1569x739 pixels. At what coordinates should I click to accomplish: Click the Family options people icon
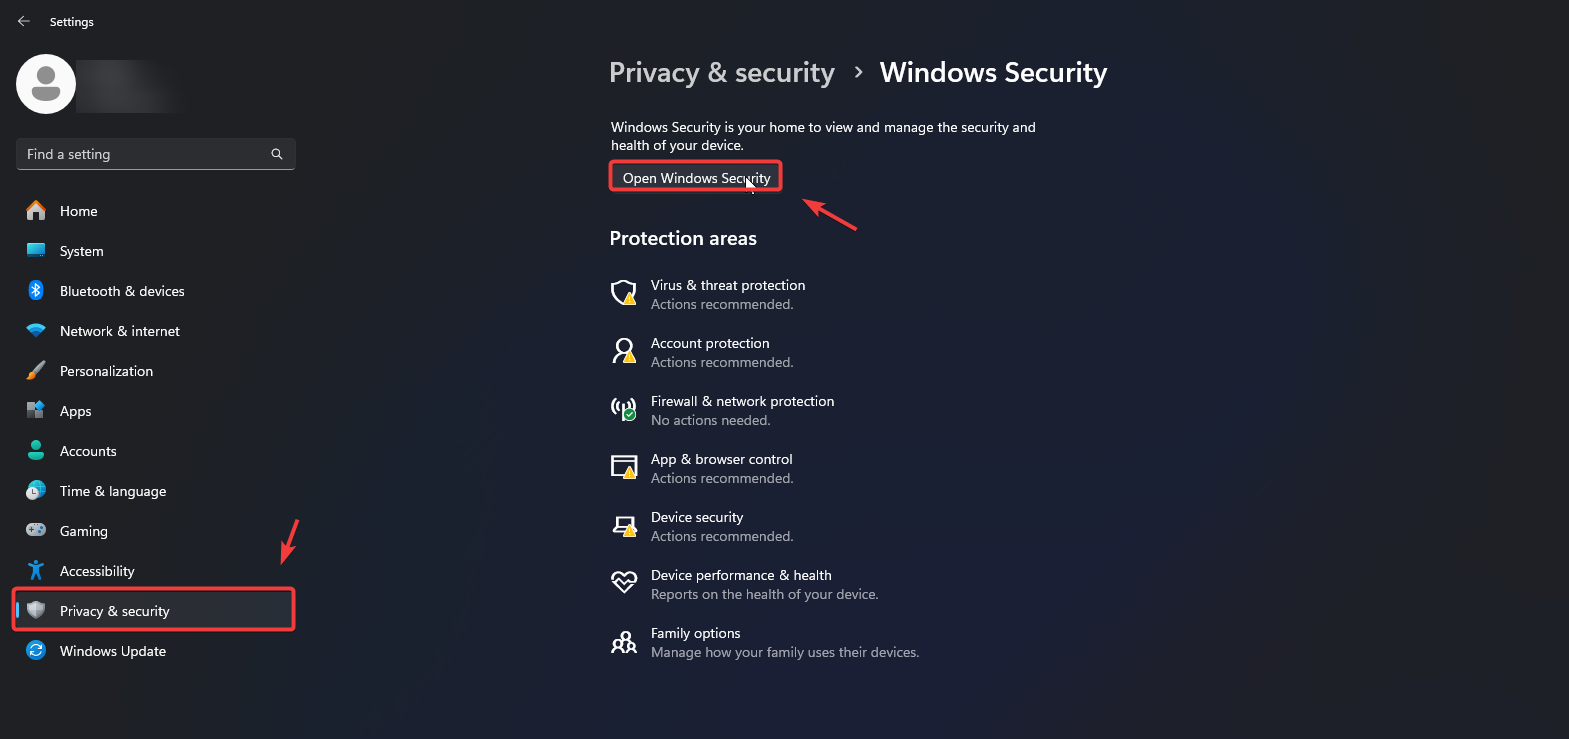click(x=624, y=642)
